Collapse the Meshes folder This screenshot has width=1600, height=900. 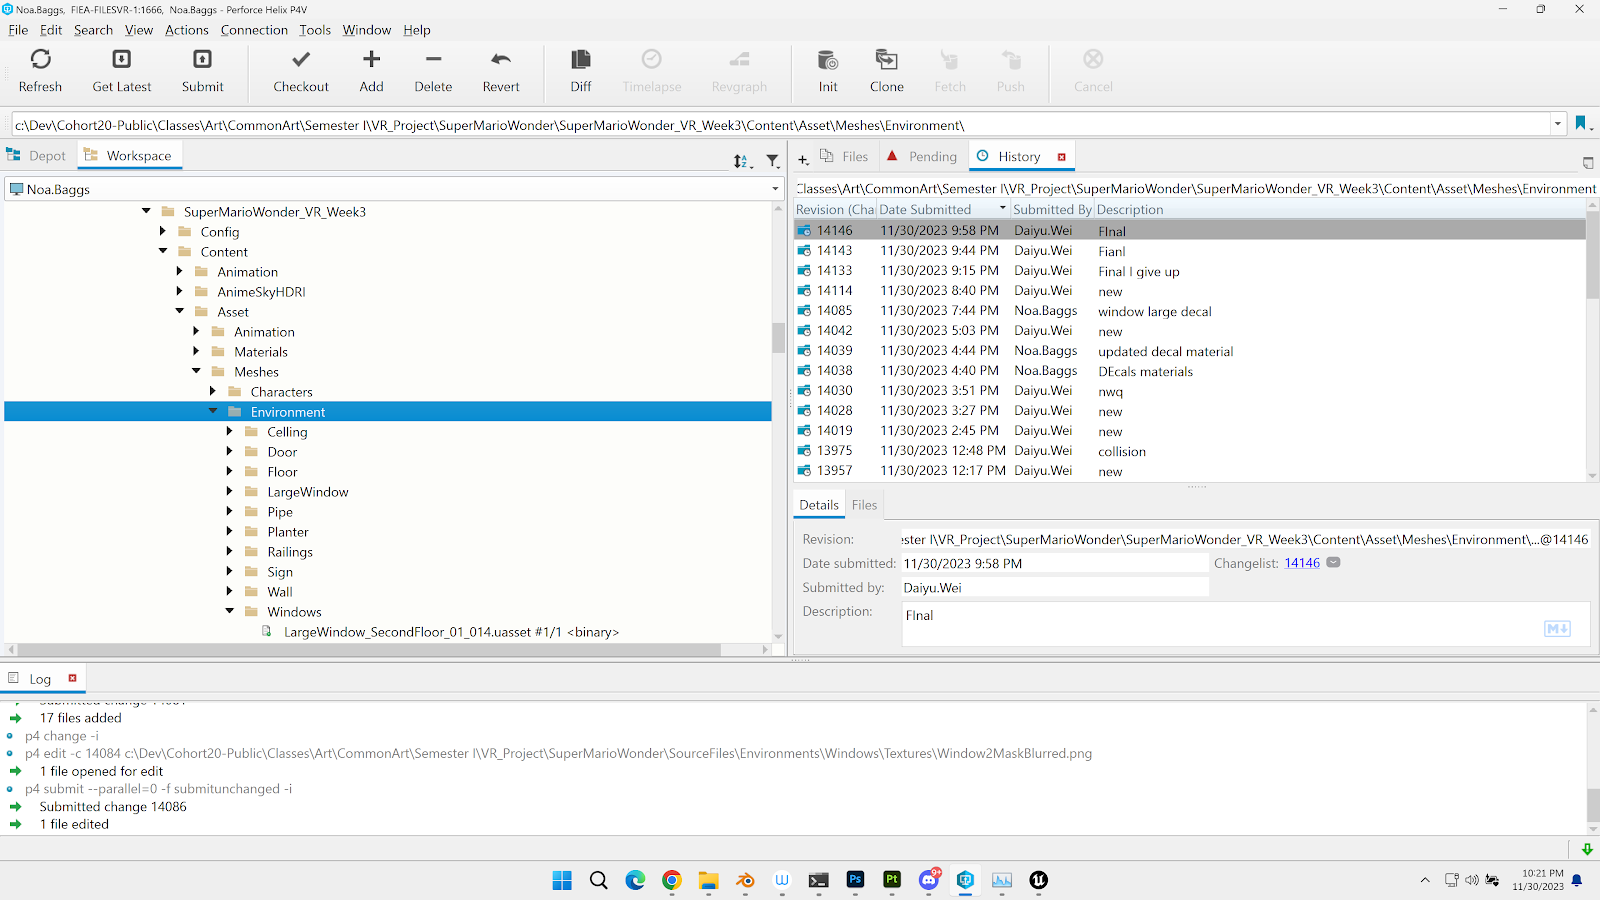point(197,371)
